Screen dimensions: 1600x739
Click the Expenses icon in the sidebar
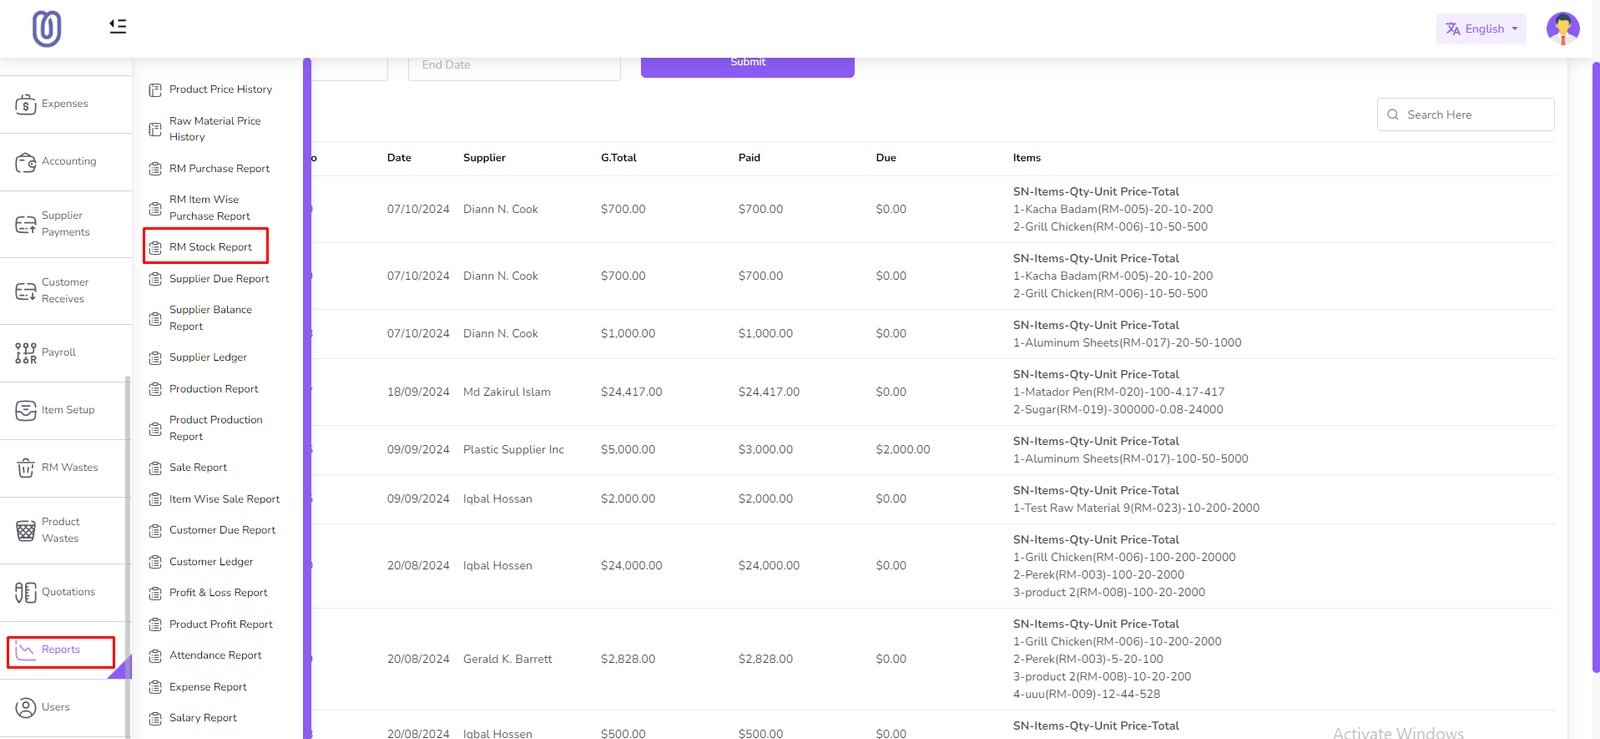click(26, 104)
